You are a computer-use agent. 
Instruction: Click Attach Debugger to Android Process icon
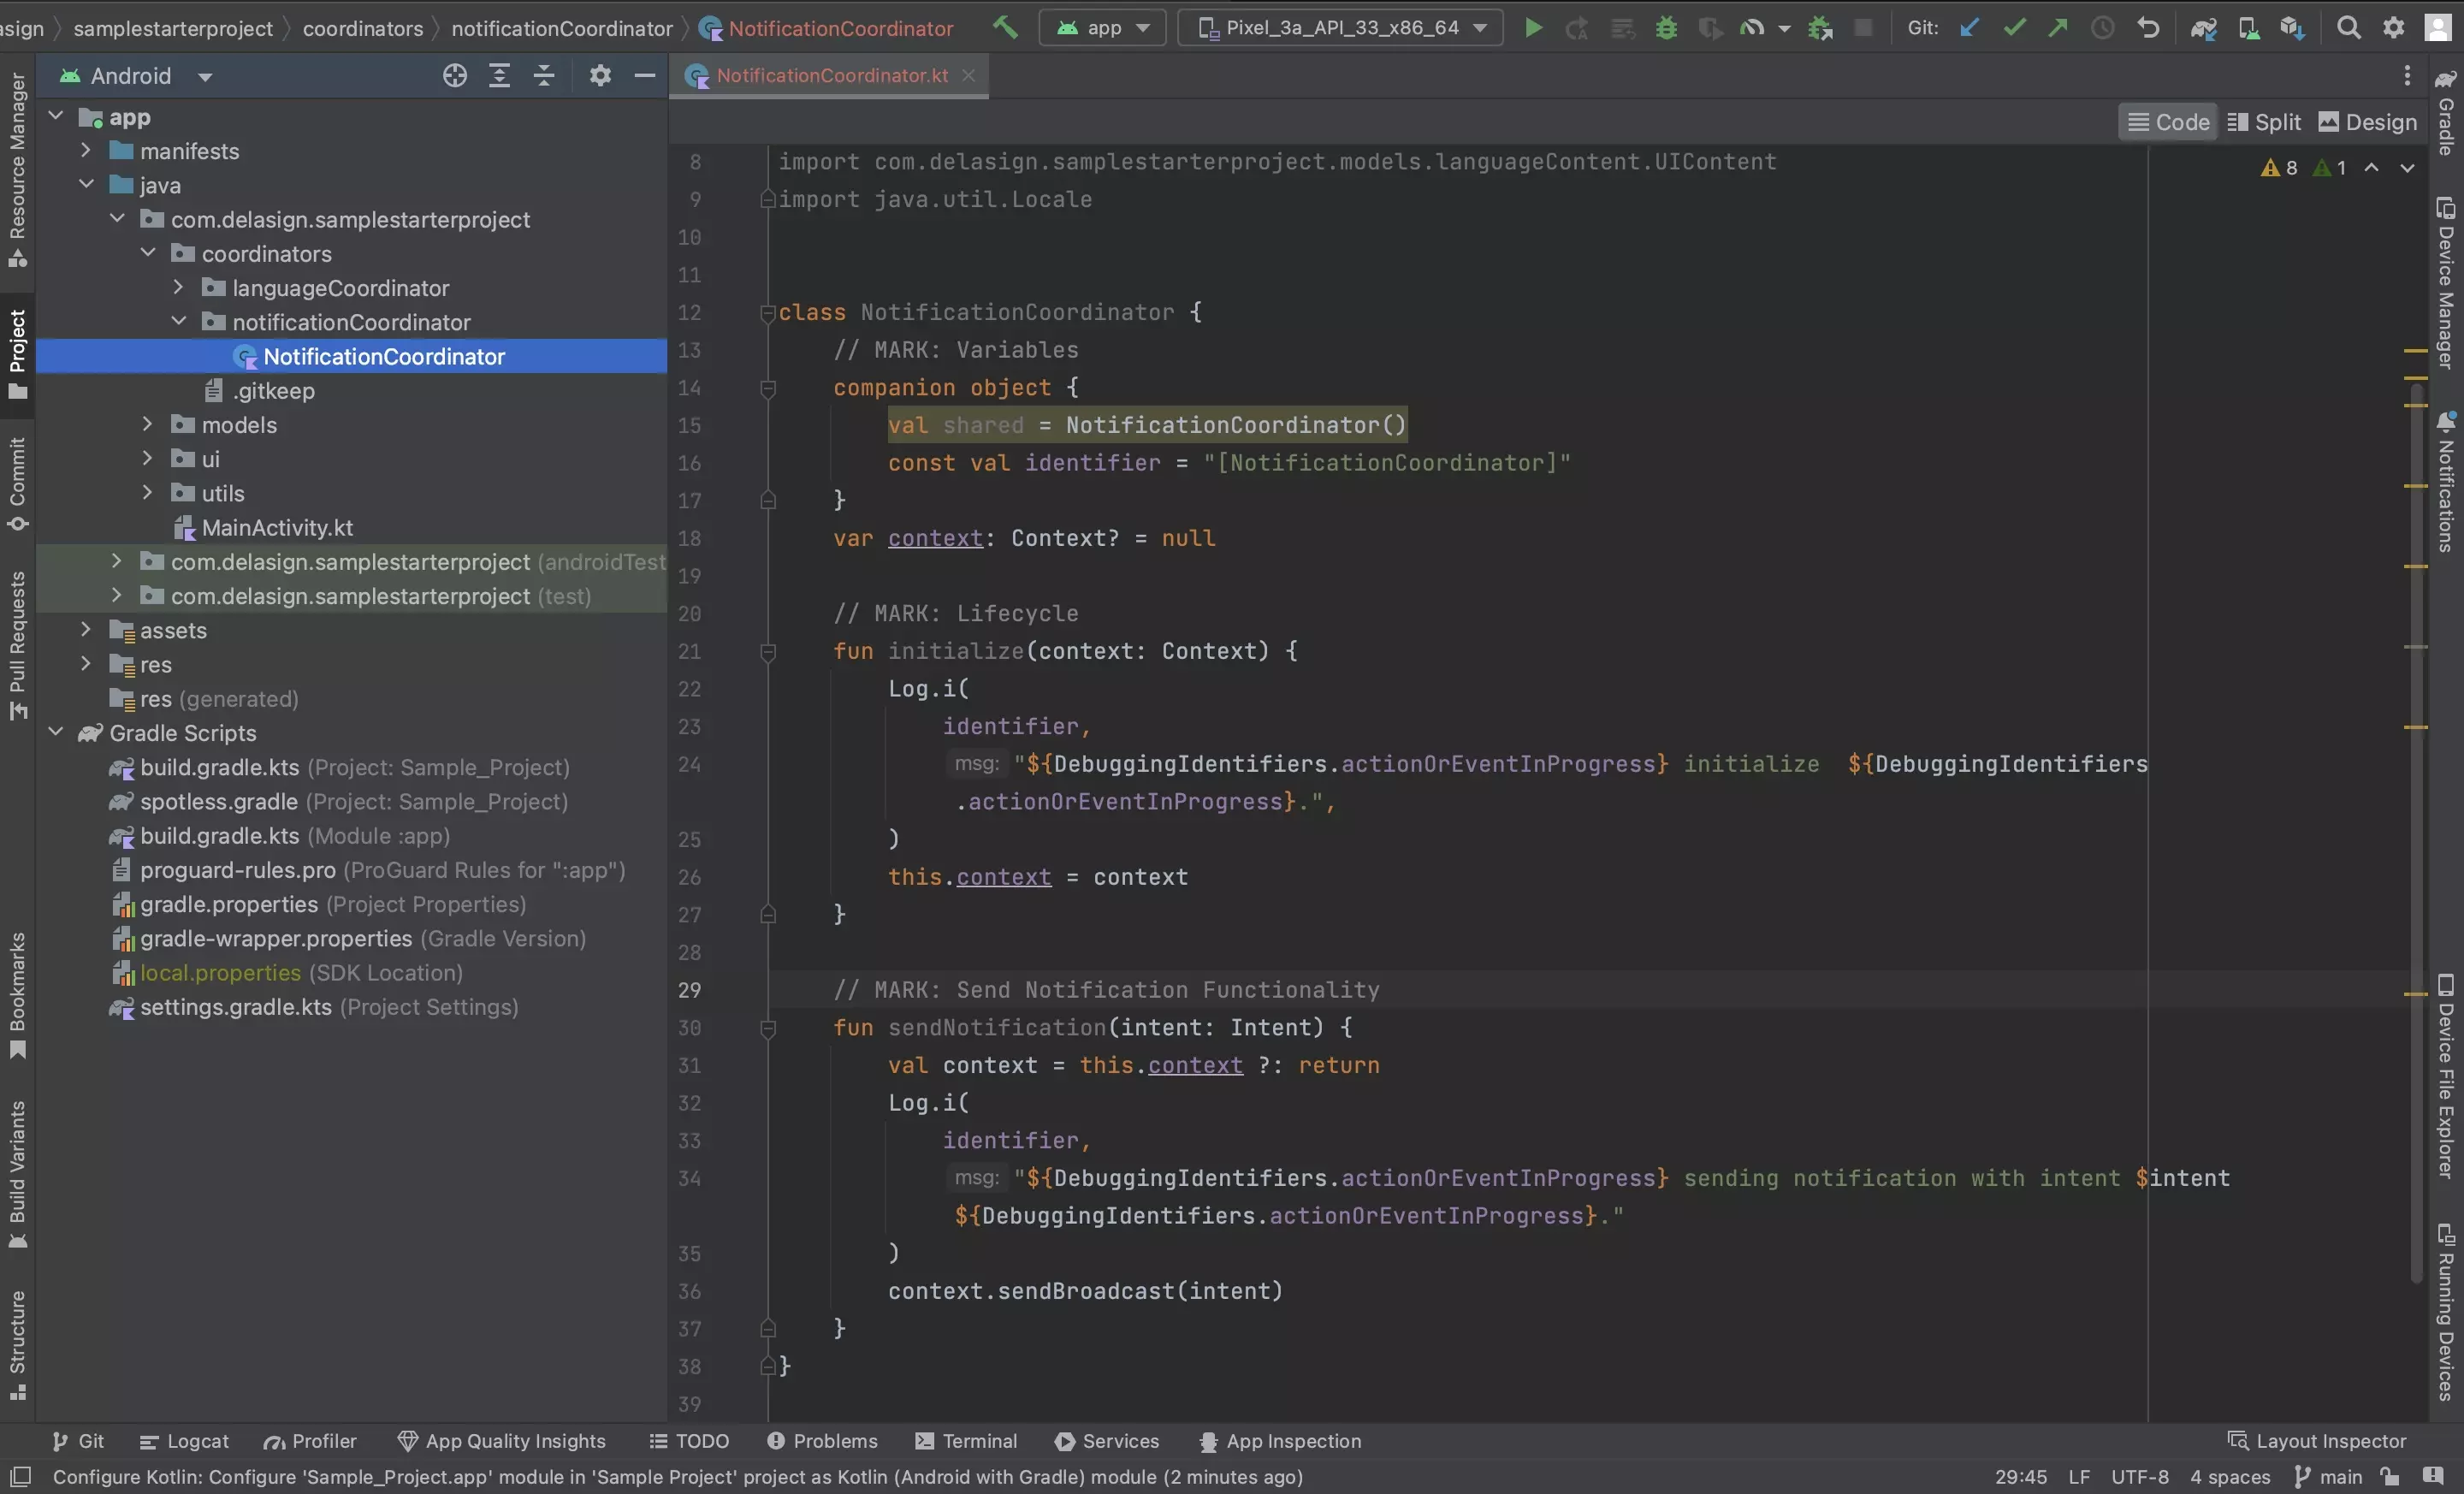tap(1820, 28)
